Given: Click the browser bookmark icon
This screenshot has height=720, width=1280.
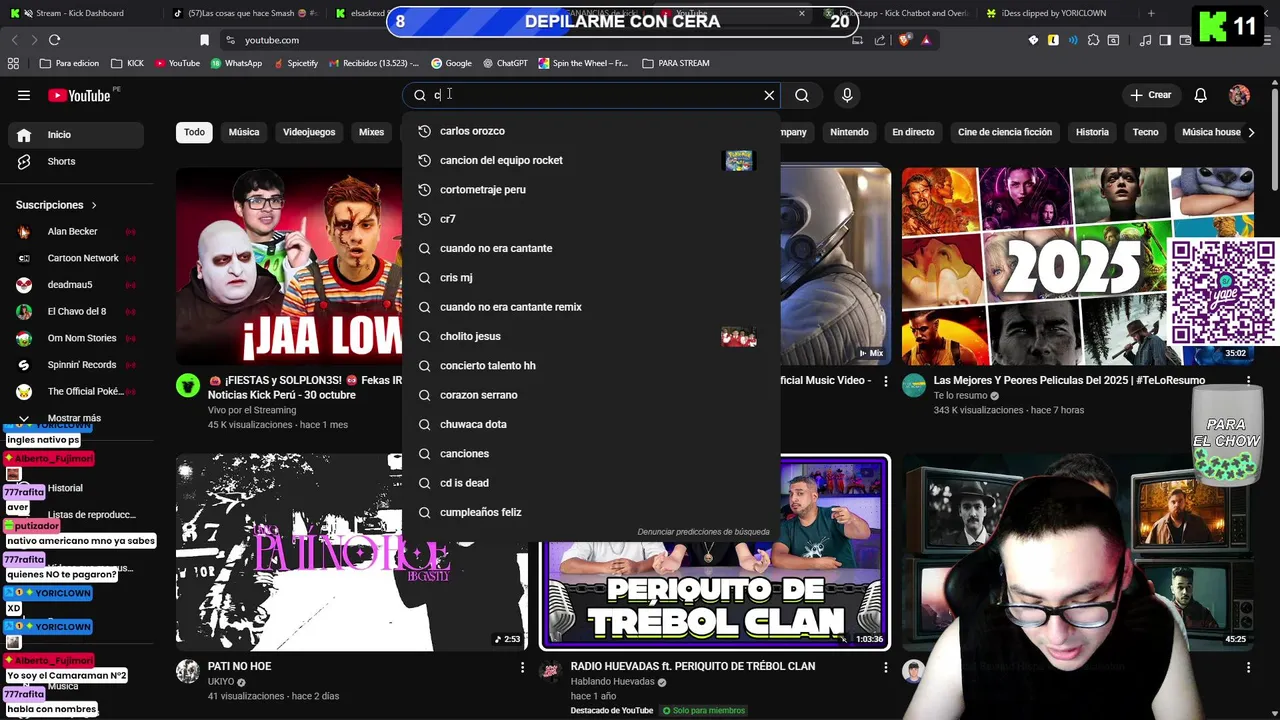Looking at the screenshot, I should point(204,40).
